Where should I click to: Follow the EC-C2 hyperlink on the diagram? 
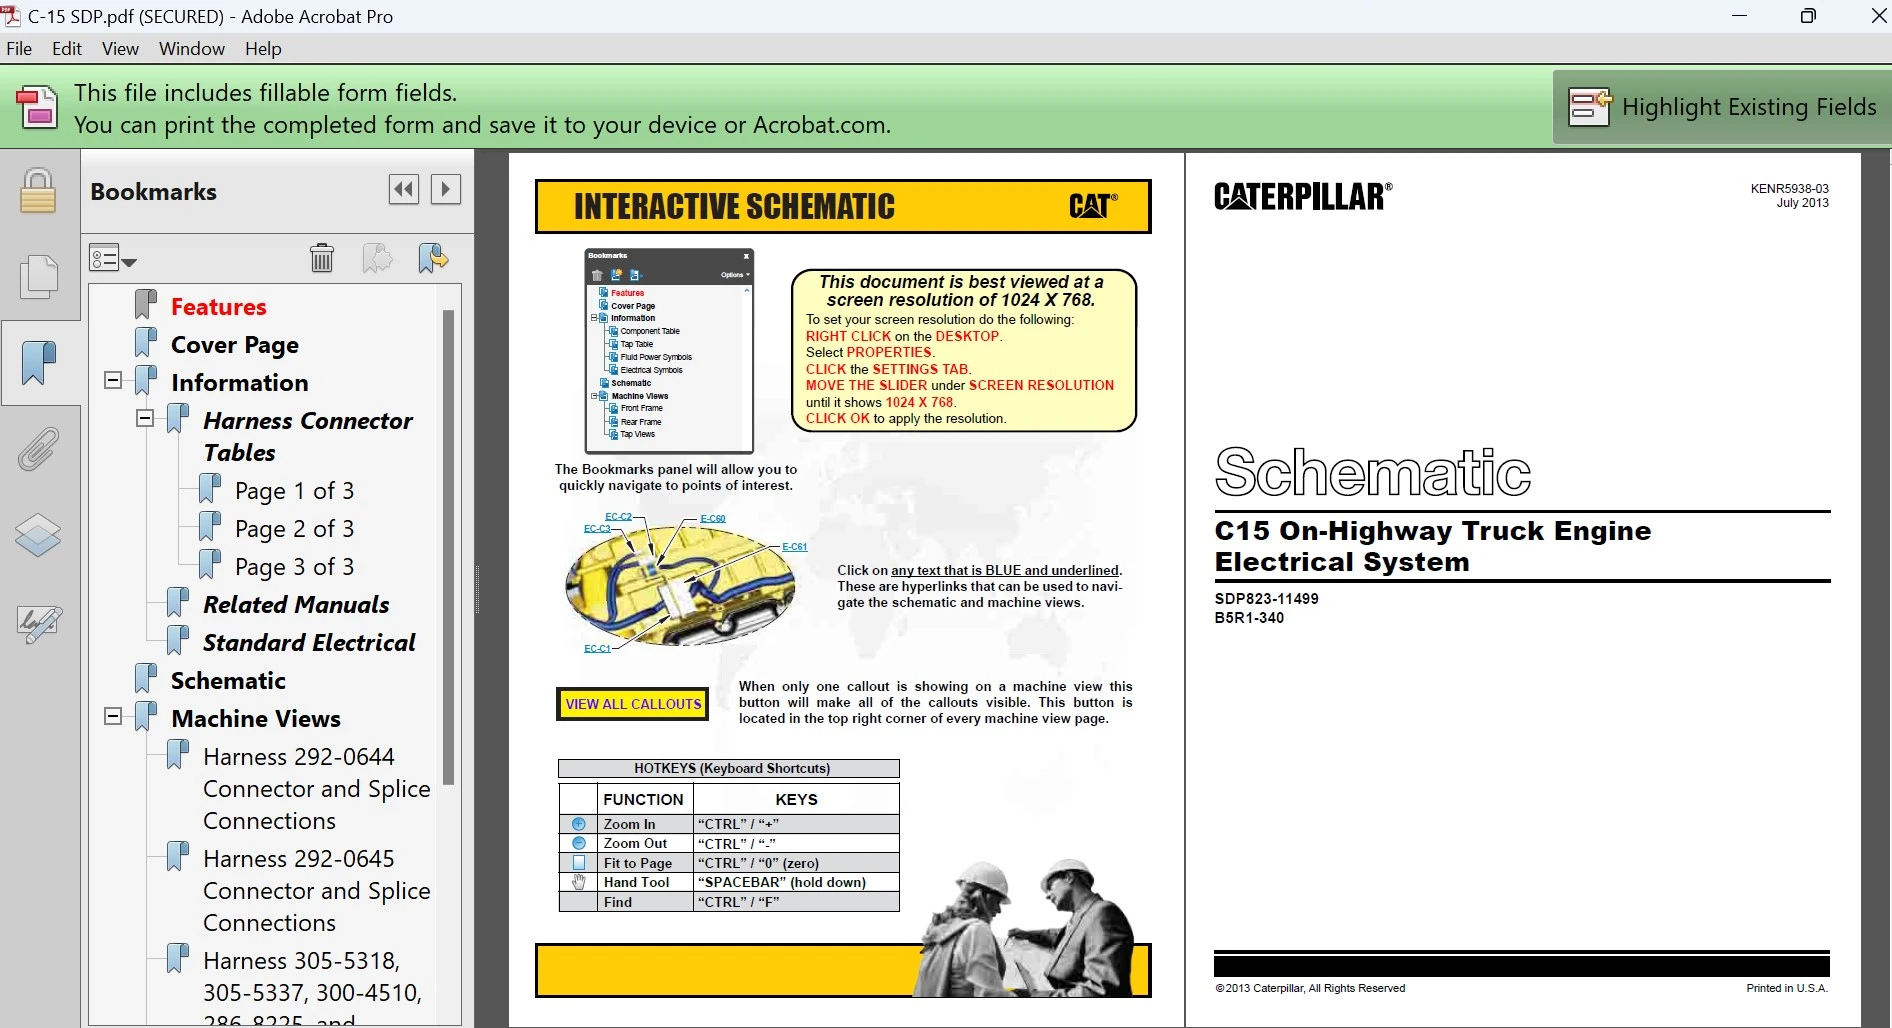(x=618, y=517)
